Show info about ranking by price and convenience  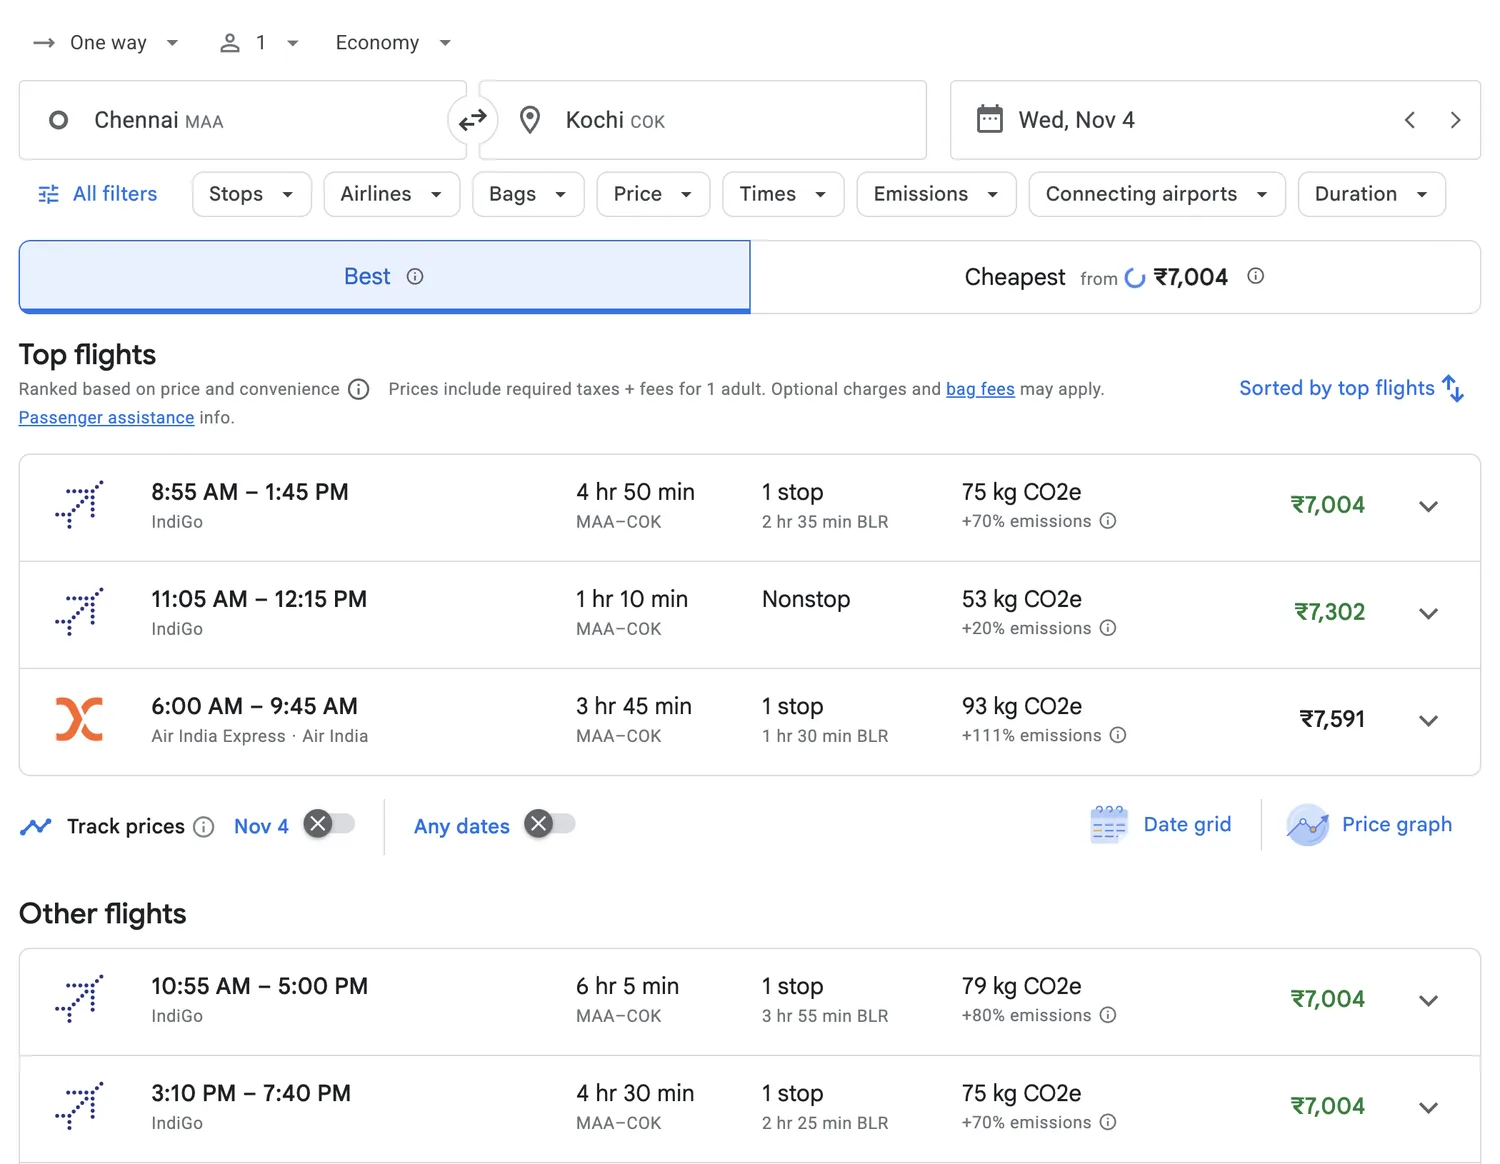(359, 389)
